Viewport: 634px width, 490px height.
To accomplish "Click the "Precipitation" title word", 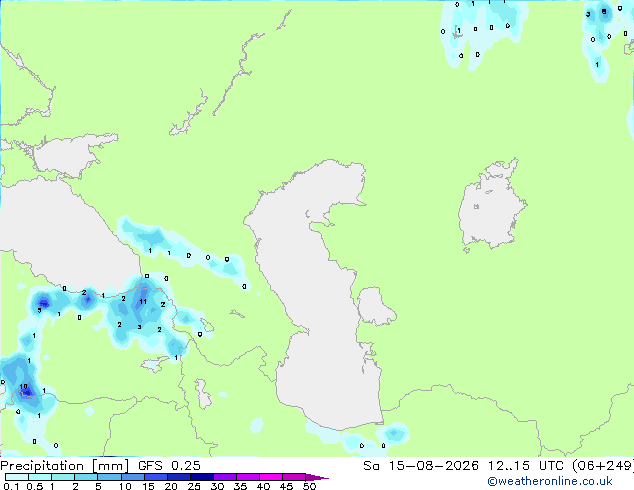I will [42, 466].
